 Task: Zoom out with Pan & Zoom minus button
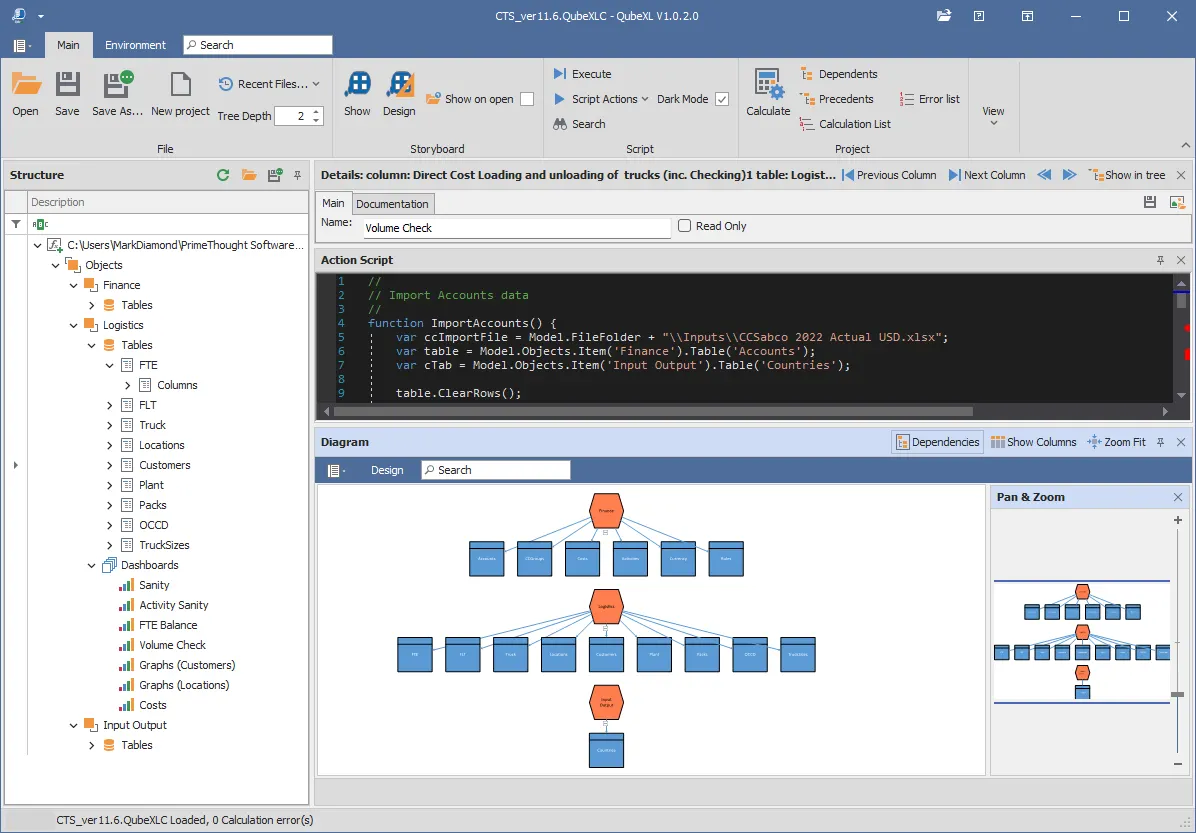click(x=1178, y=764)
